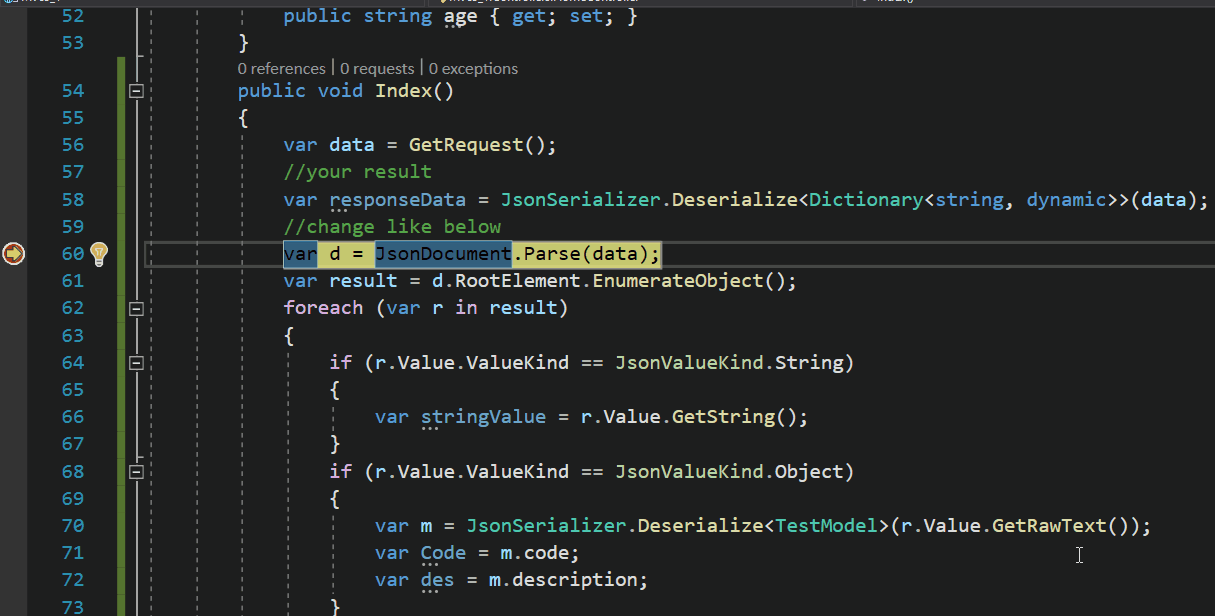Screen dimensions: 1215x616
Task: Click the 'dynamic' keyword on line 58
Action: click(x=1066, y=199)
